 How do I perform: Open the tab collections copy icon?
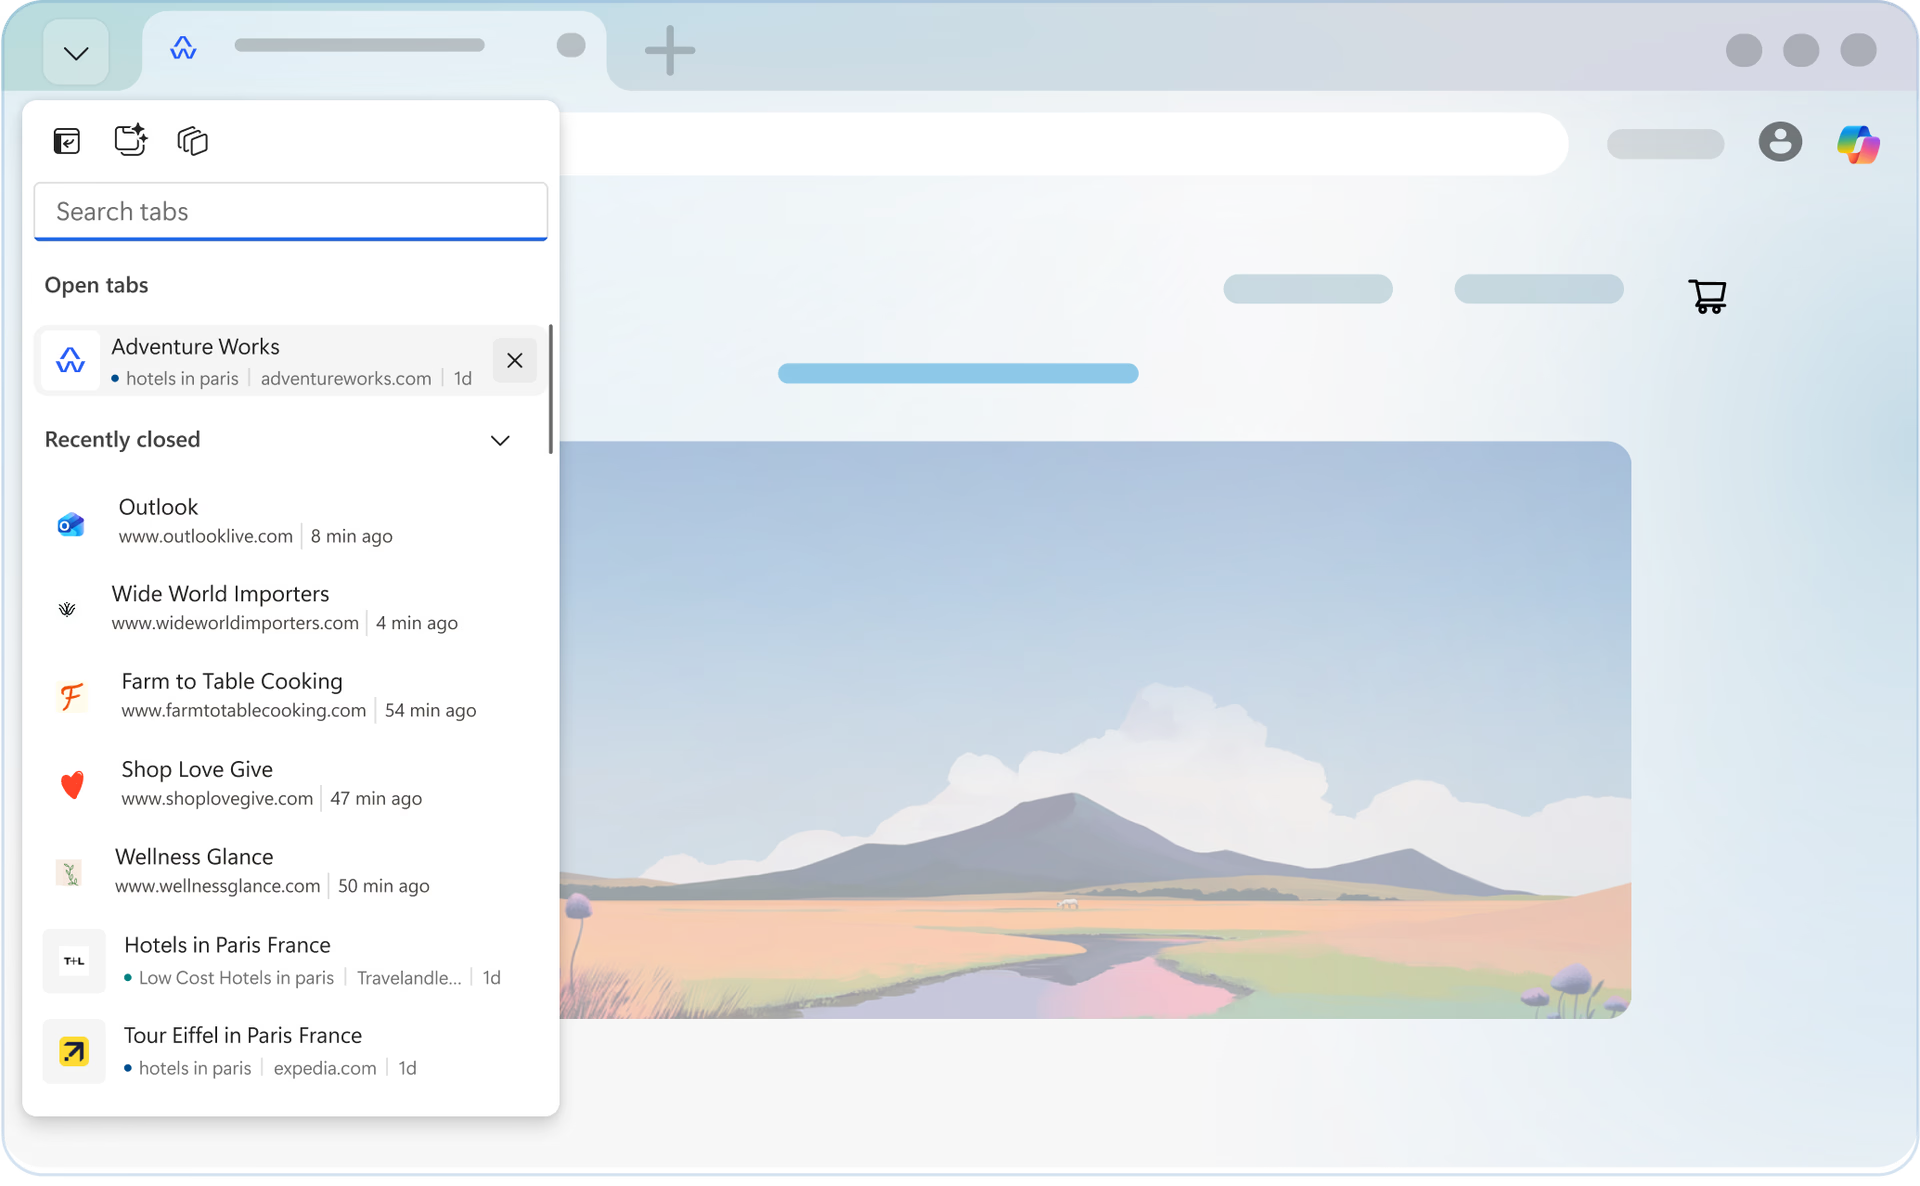[x=192, y=141]
